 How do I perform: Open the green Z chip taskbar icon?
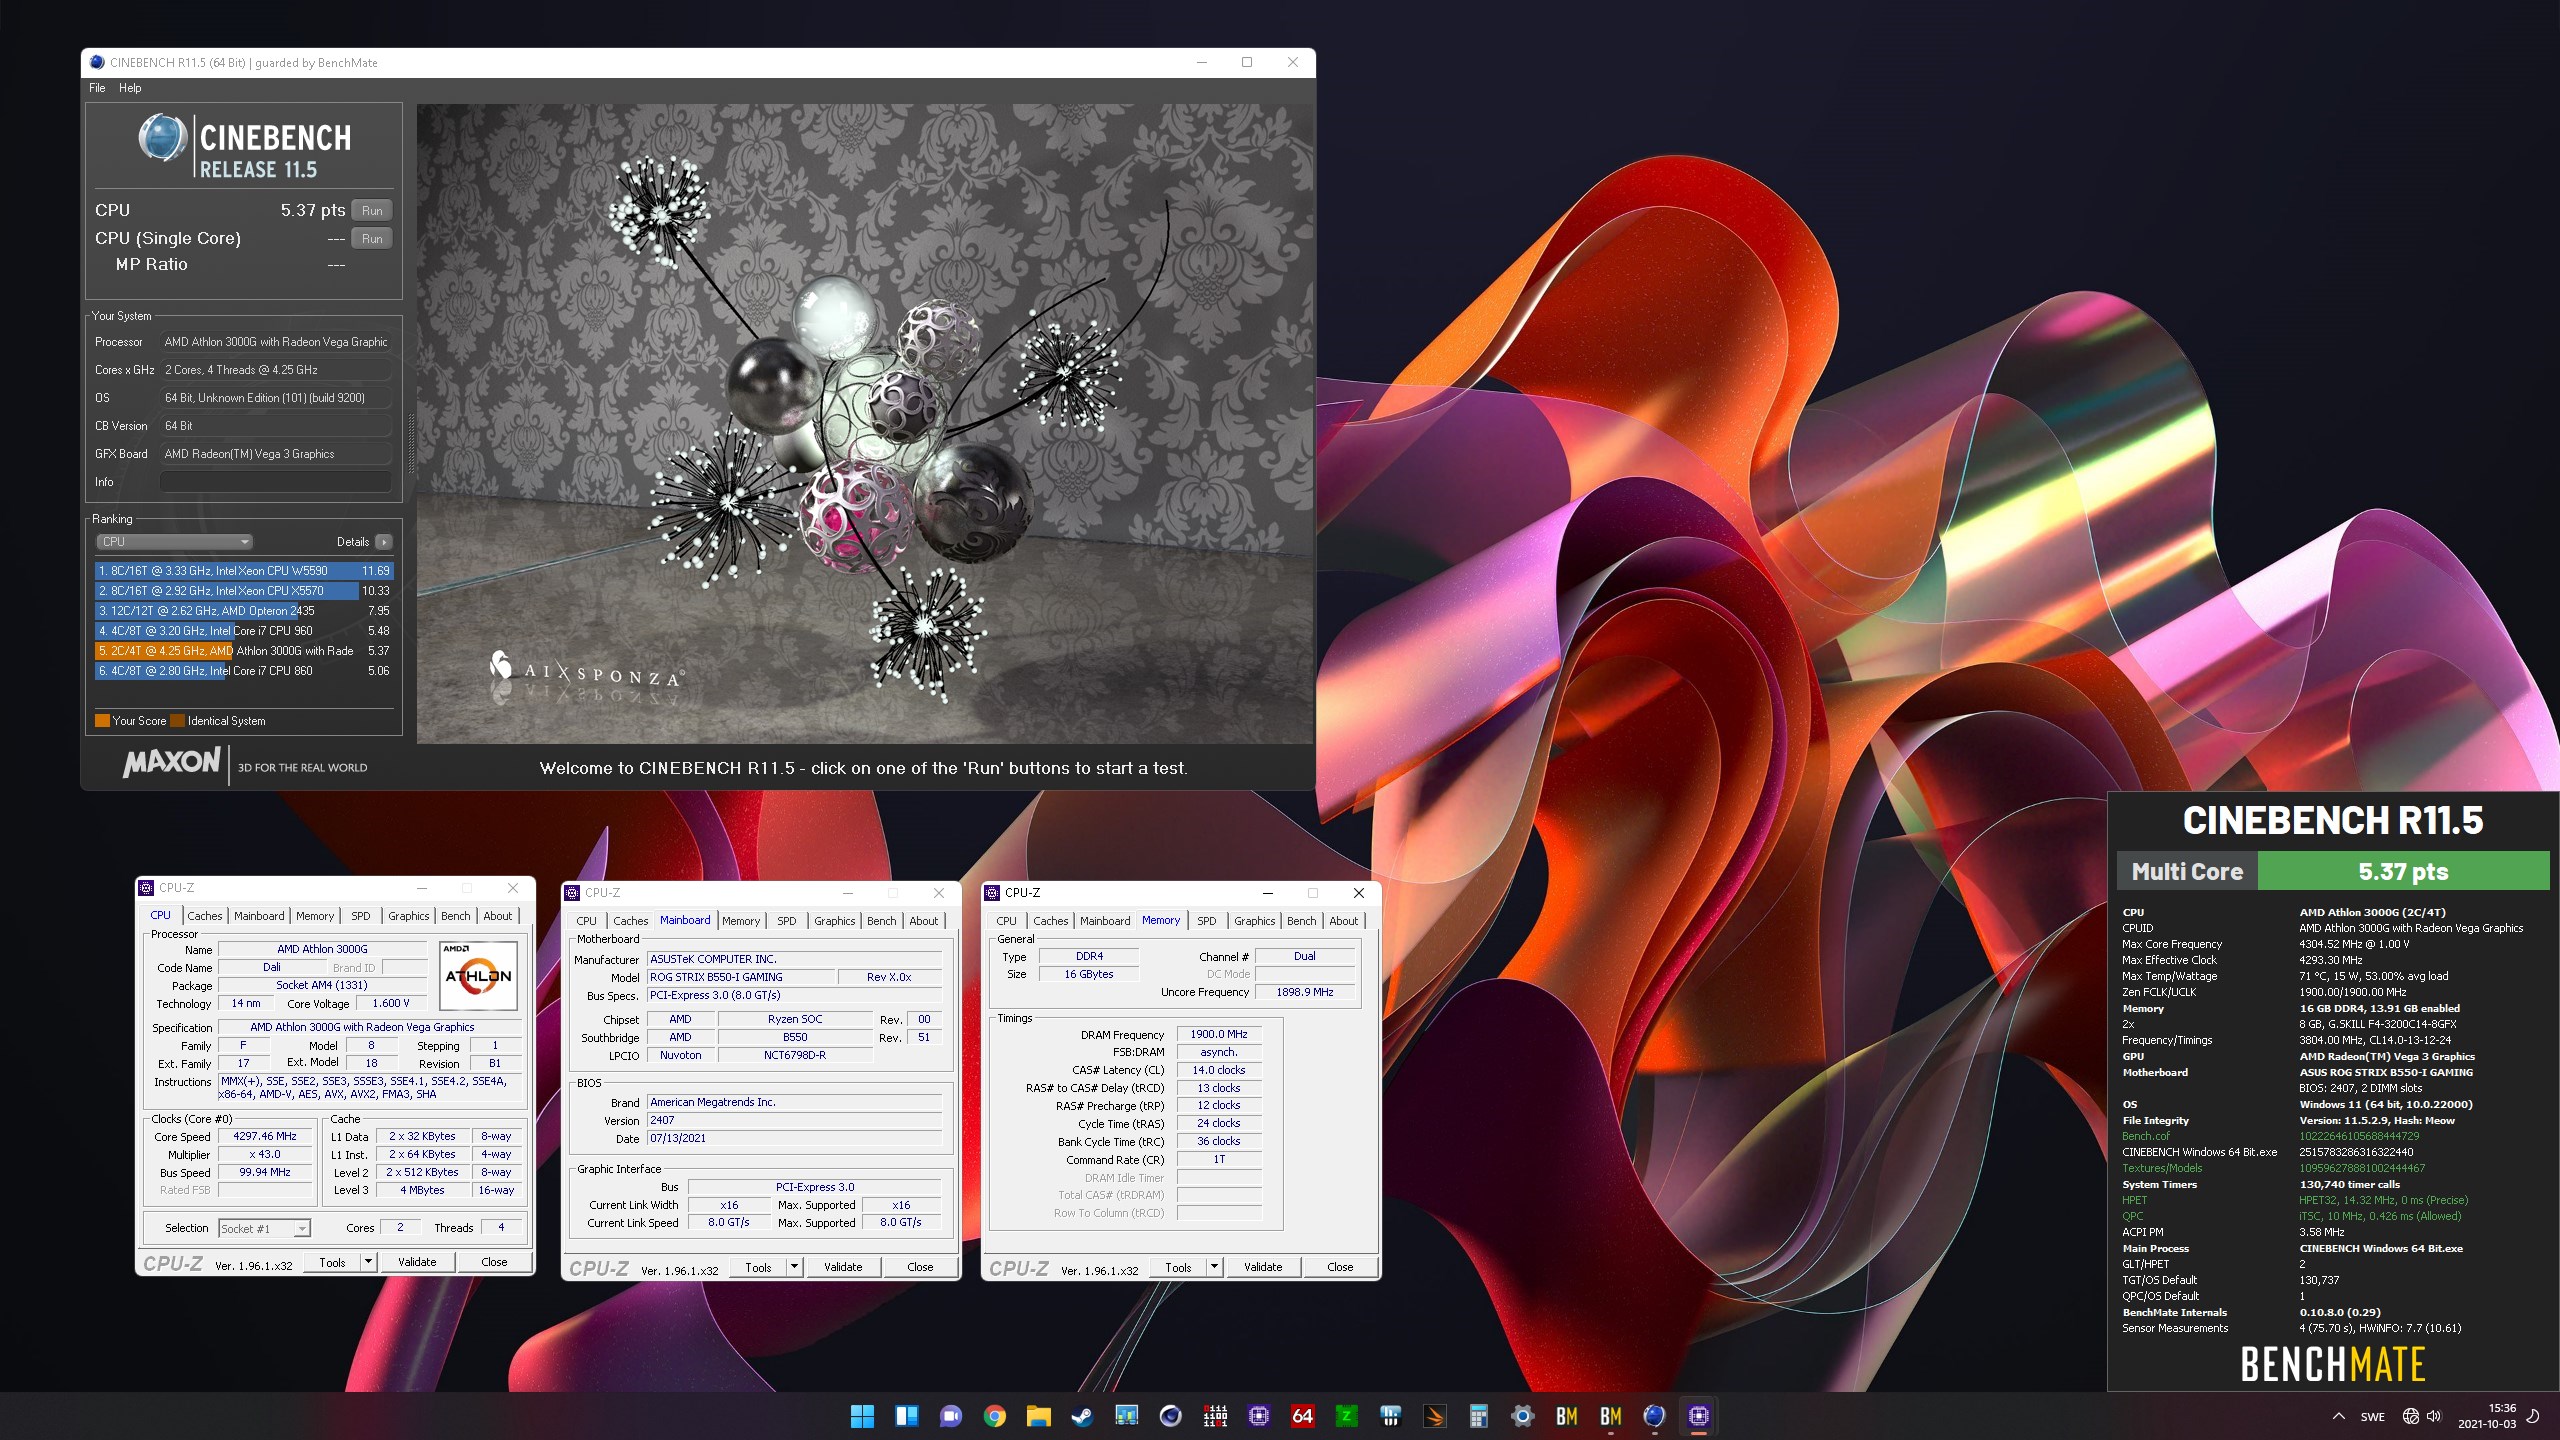(x=1347, y=1416)
